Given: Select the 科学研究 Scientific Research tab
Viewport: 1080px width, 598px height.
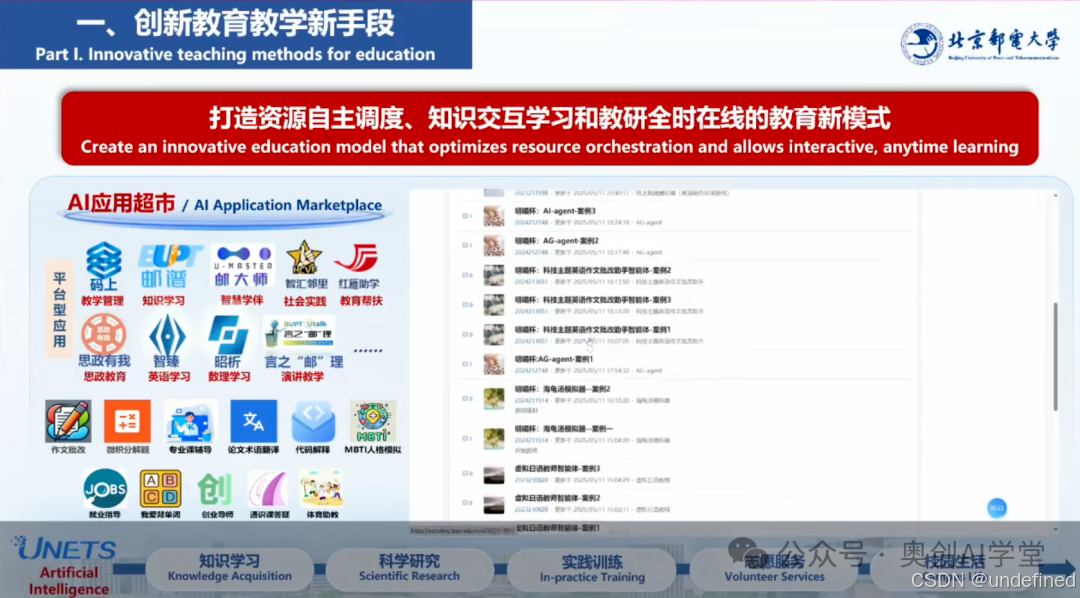Looking at the screenshot, I should [409, 568].
